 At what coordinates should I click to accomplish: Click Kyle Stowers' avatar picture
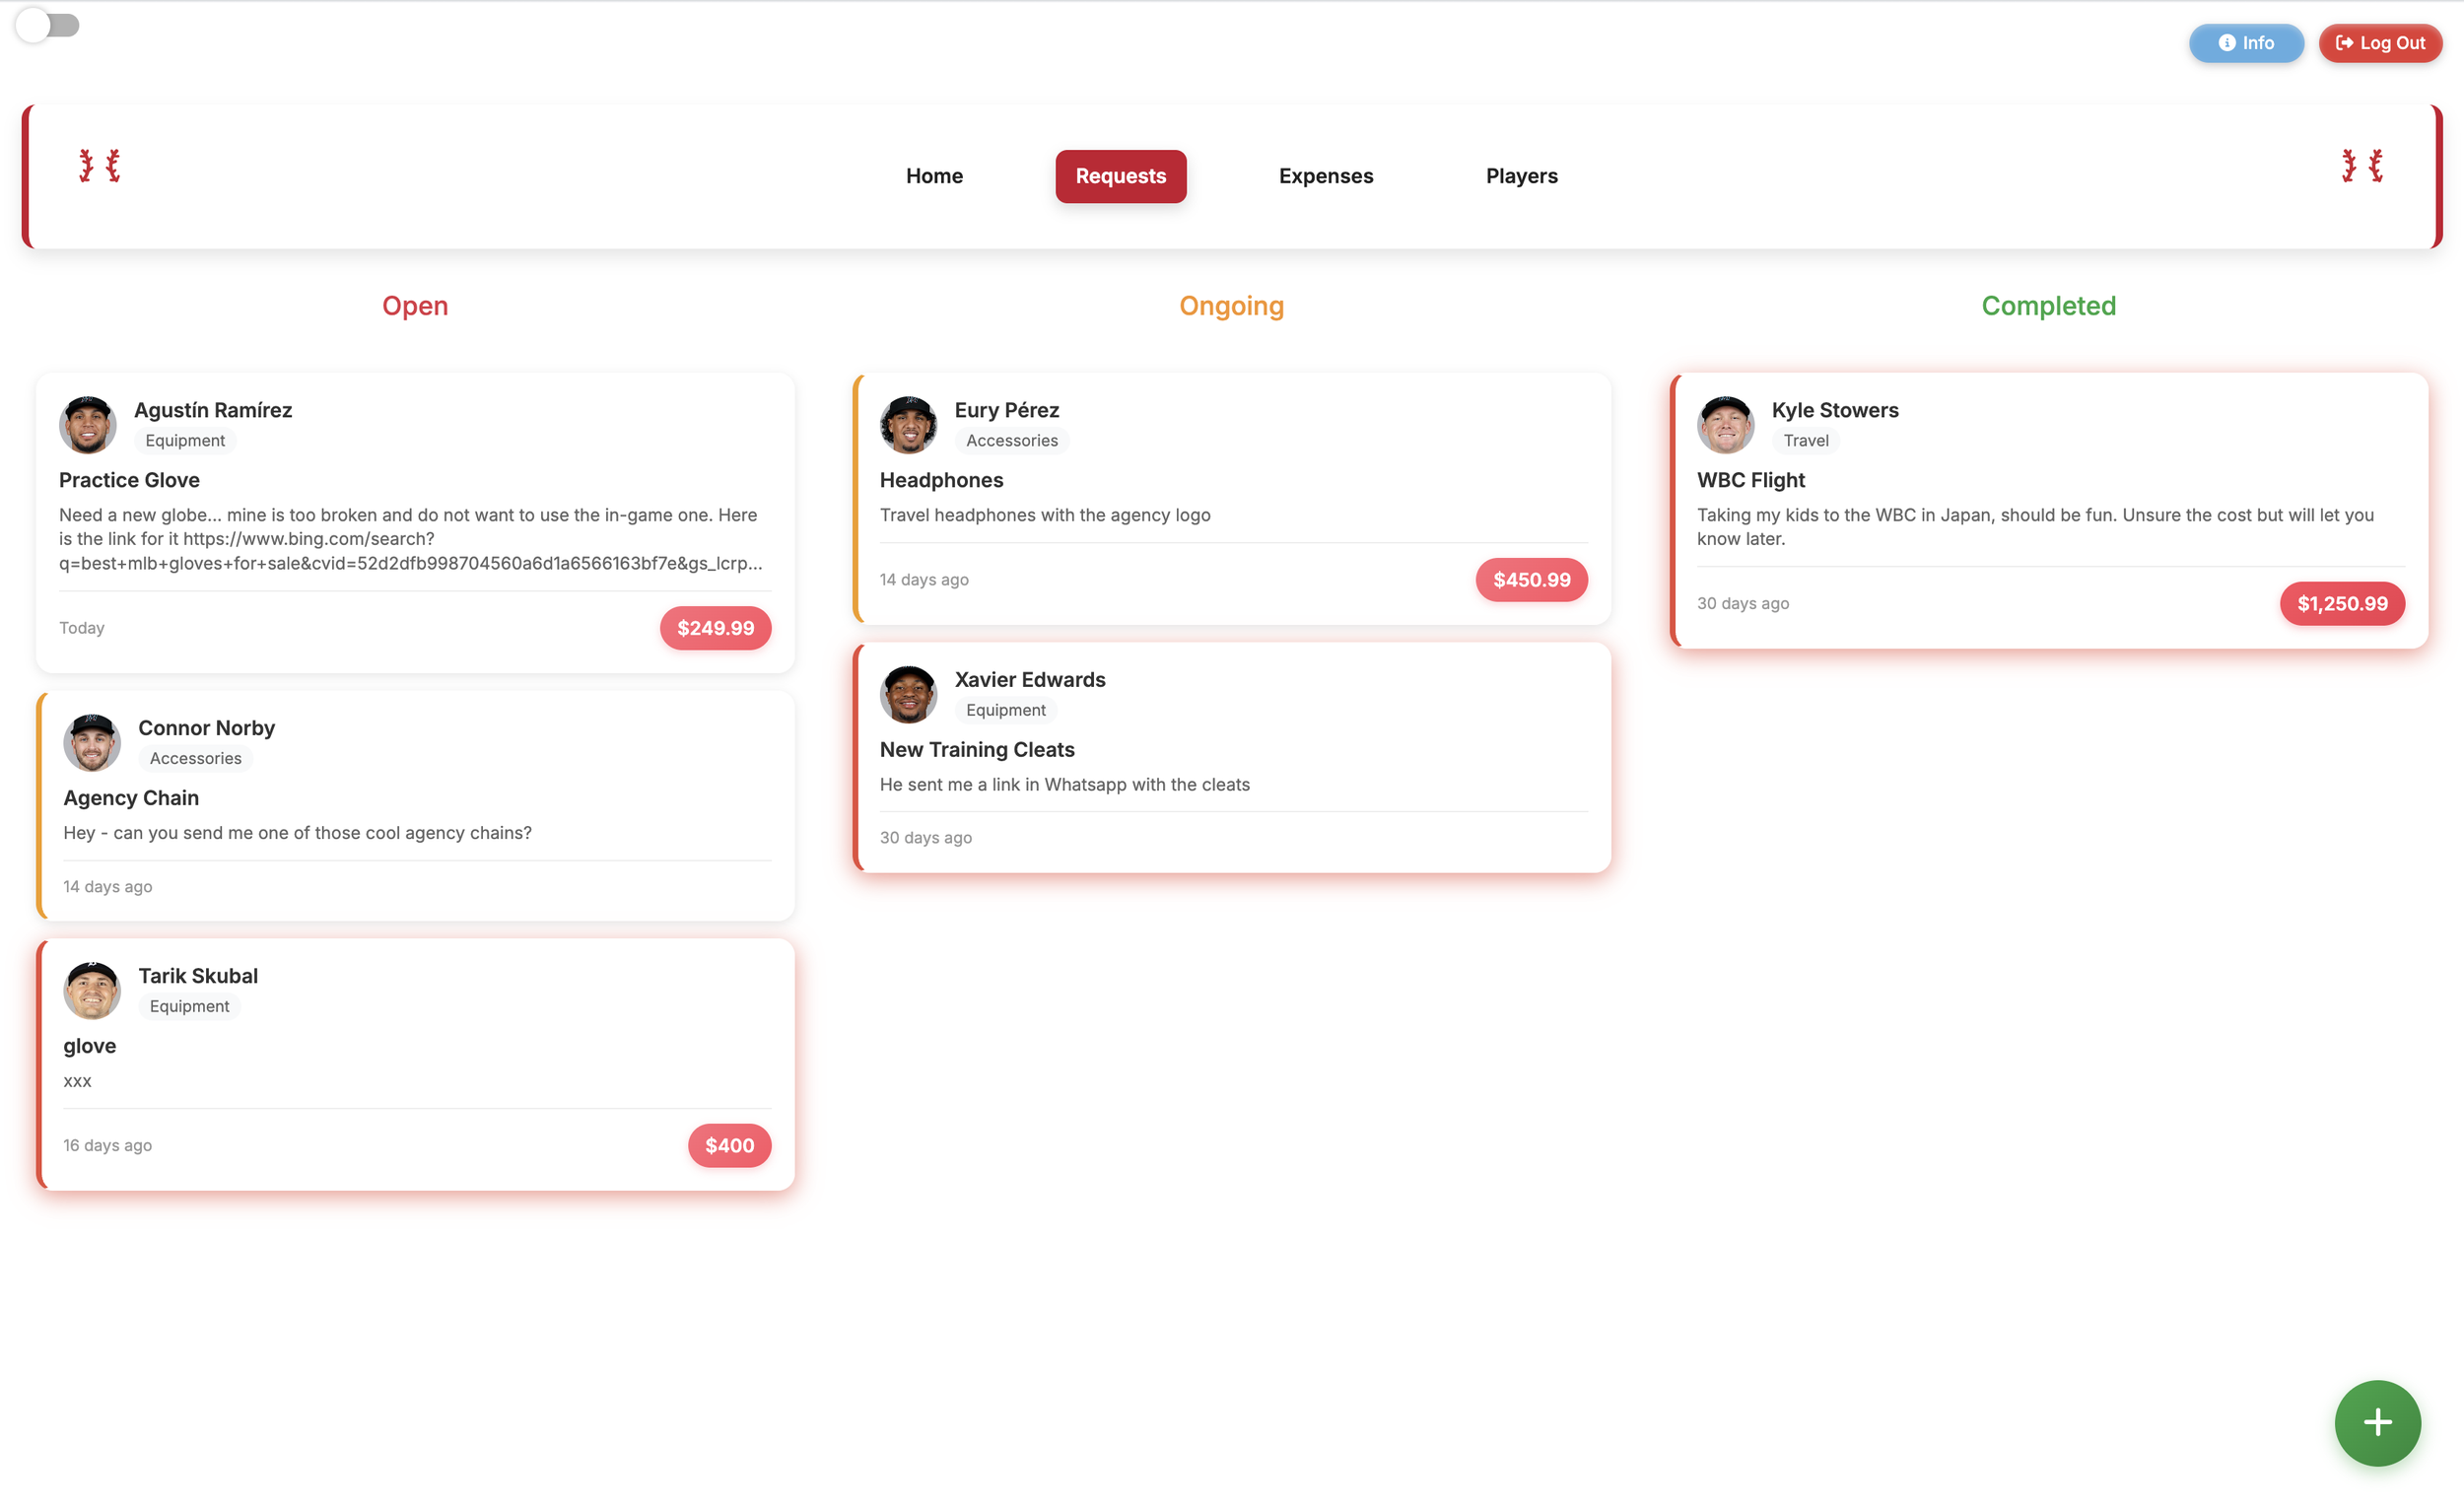click(x=1725, y=425)
